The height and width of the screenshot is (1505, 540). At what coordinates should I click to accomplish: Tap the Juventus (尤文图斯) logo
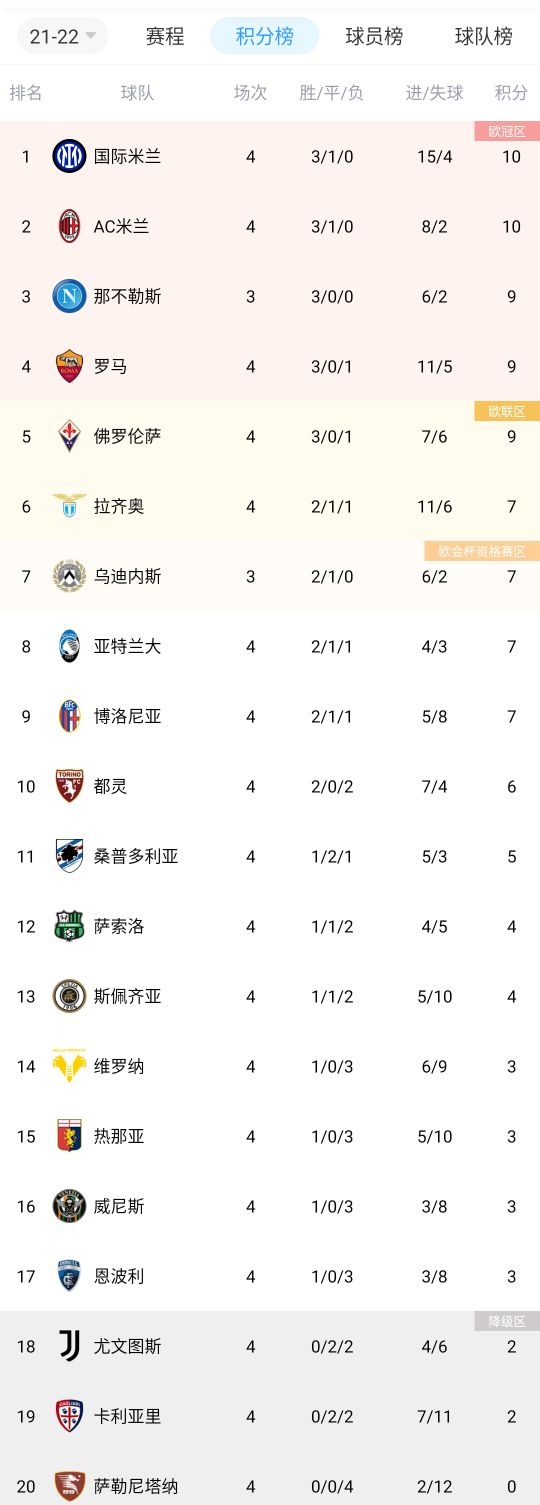[x=70, y=1346]
